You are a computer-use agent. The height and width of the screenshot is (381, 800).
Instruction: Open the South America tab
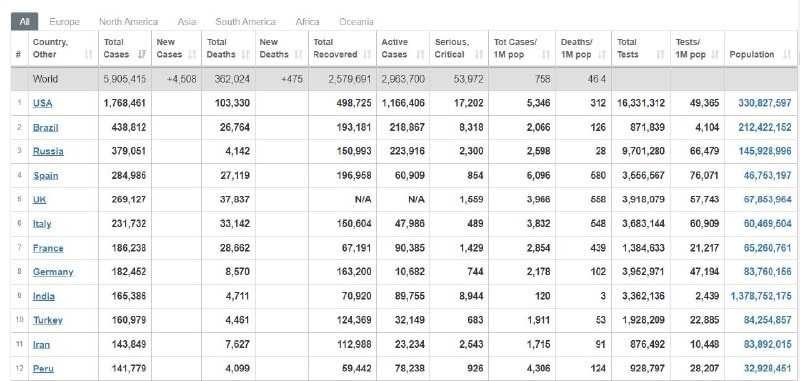(x=245, y=21)
